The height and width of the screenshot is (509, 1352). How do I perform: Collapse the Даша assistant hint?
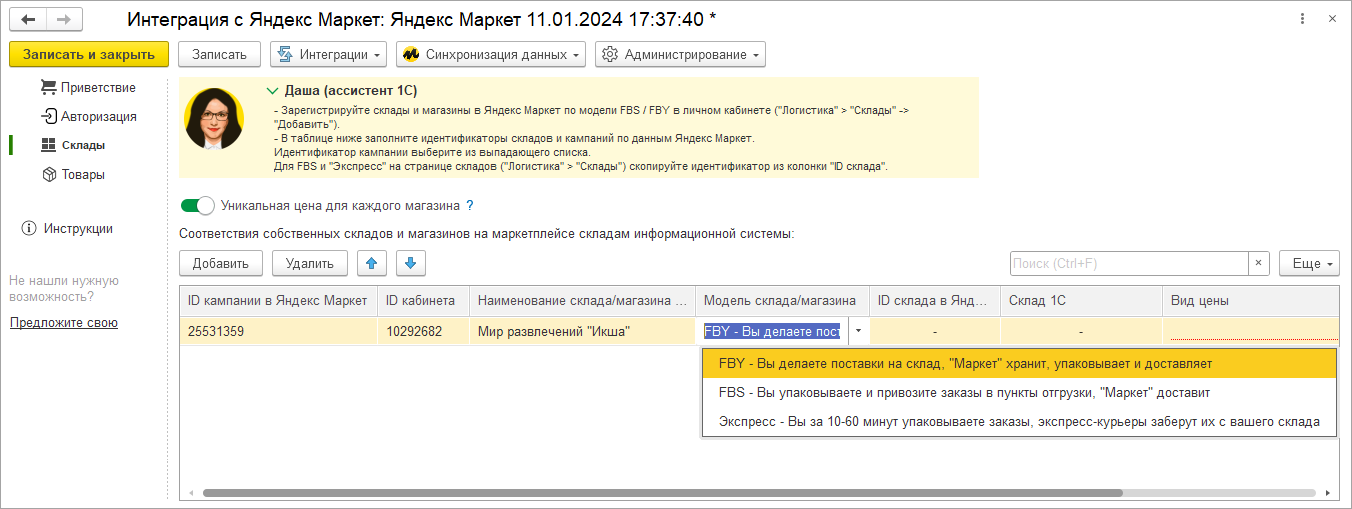(x=274, y=90)
